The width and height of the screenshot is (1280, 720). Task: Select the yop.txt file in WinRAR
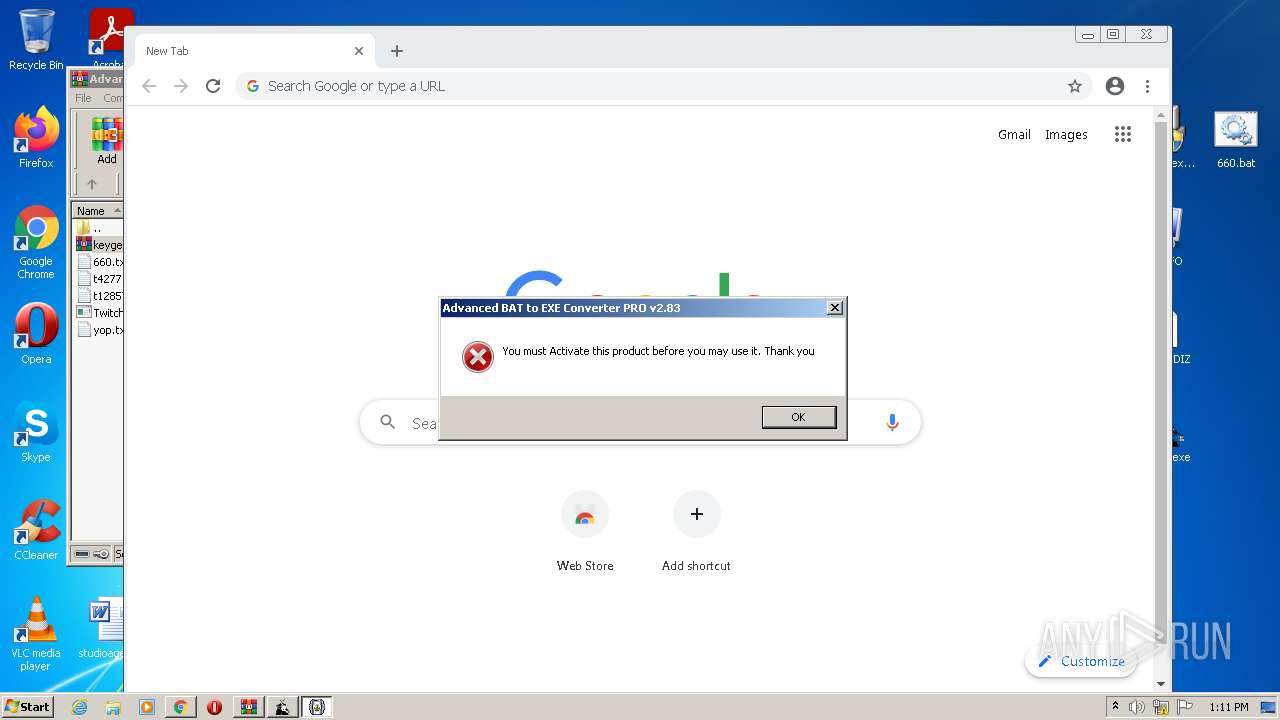pyautogui.click(x=100, y=330)
